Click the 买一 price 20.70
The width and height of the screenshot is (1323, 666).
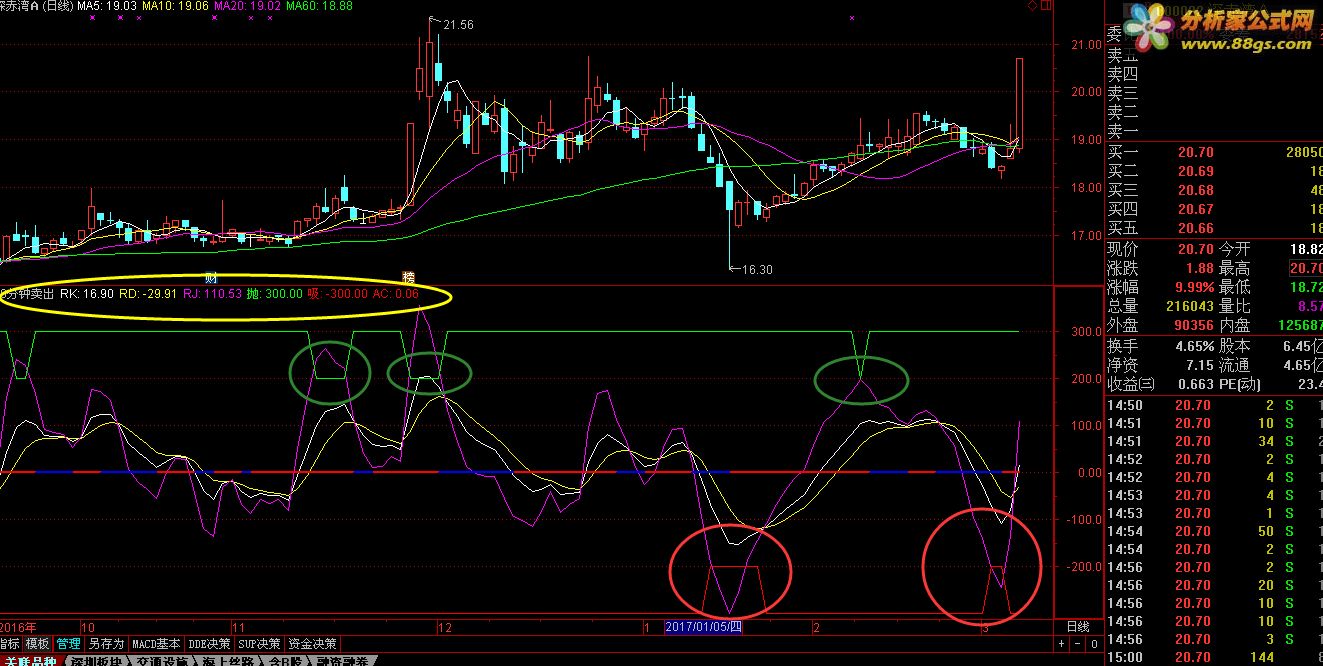(x=1195, y=152)
